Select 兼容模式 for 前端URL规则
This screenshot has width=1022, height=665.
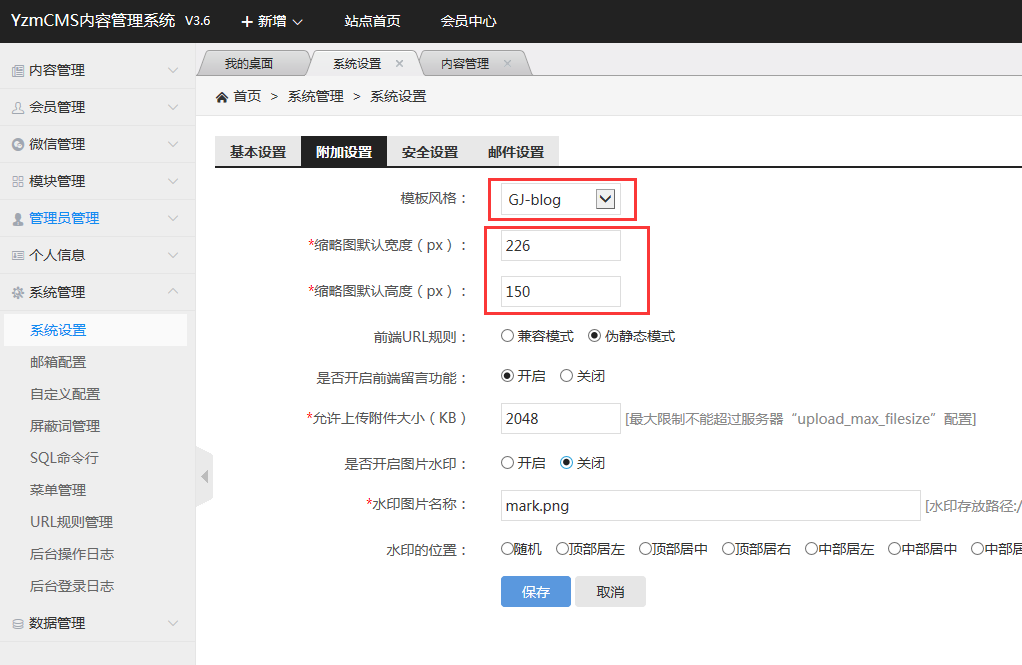coord(508,336)
